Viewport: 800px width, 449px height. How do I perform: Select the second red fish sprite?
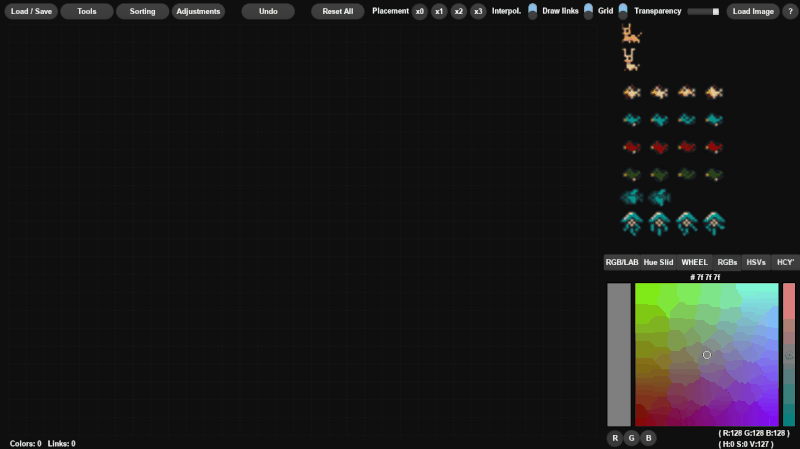click(x=659, y=147)
